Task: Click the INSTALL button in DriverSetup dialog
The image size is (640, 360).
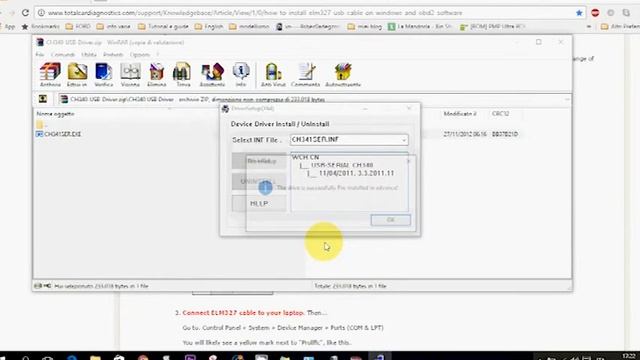Action: 259,160
